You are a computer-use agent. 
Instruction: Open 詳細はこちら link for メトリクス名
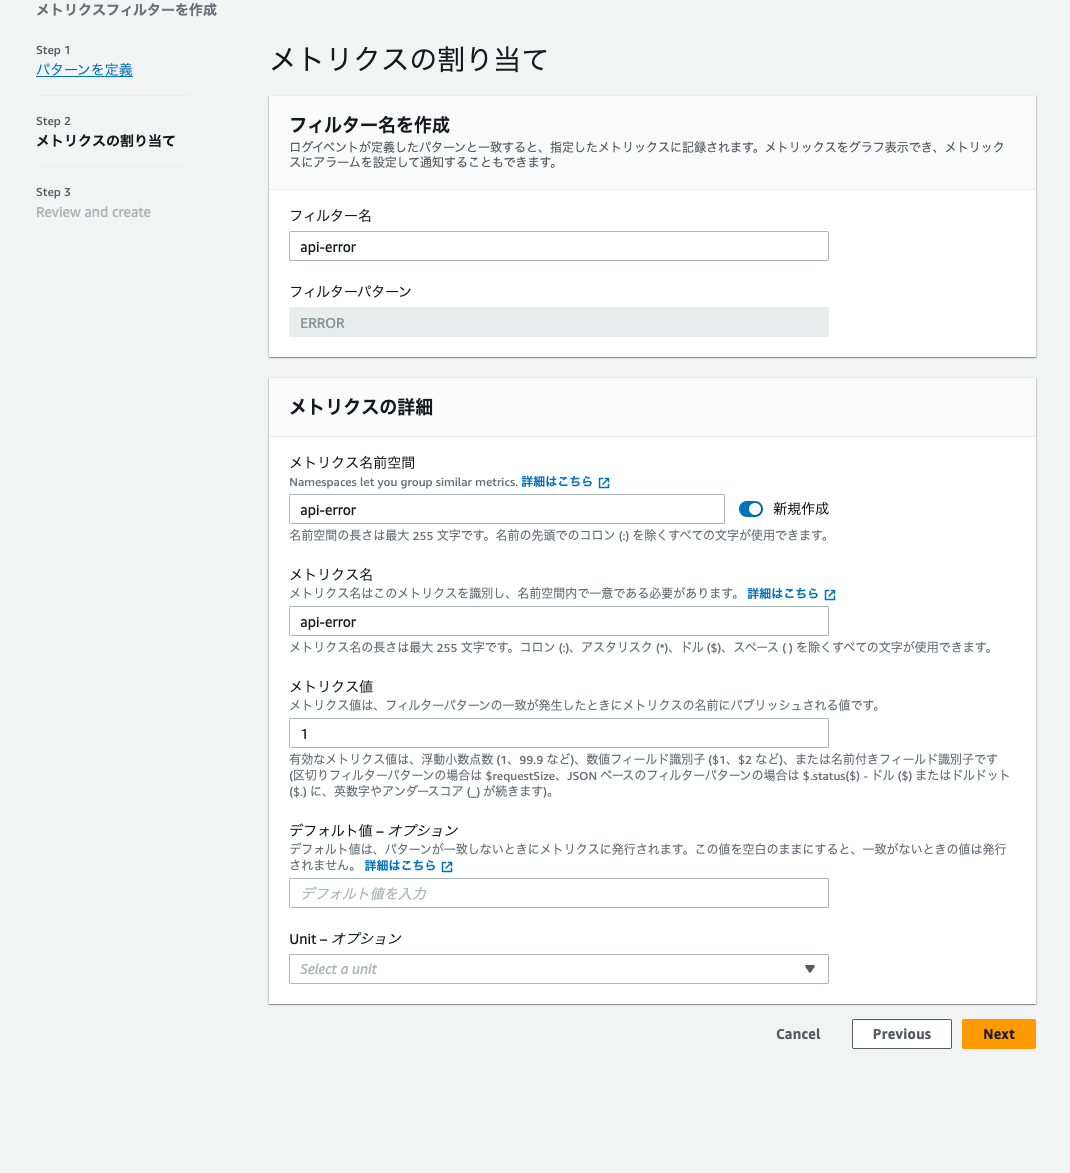pos(783,593)
